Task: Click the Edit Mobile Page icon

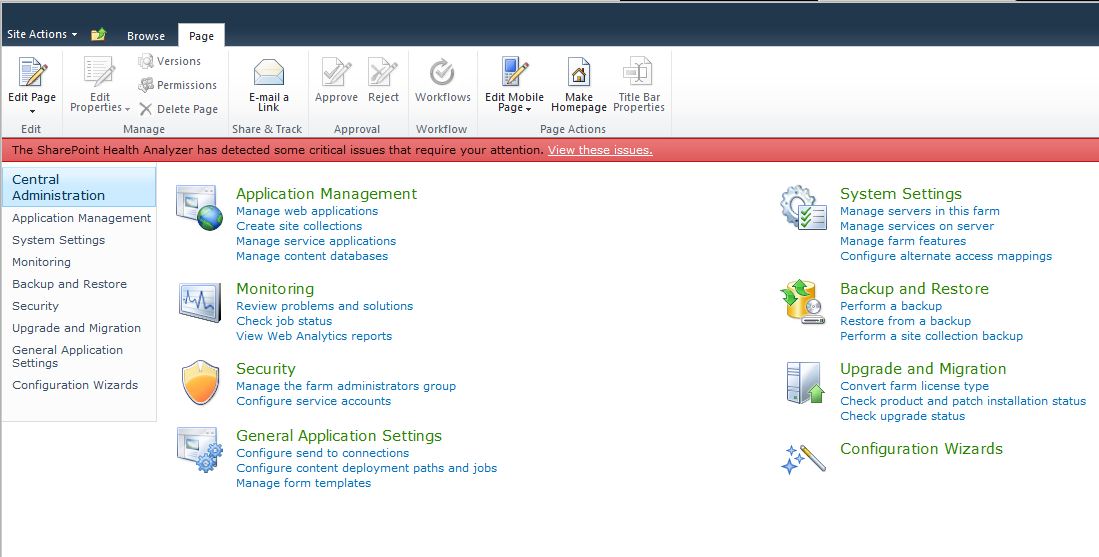Action: coord(515,72)
